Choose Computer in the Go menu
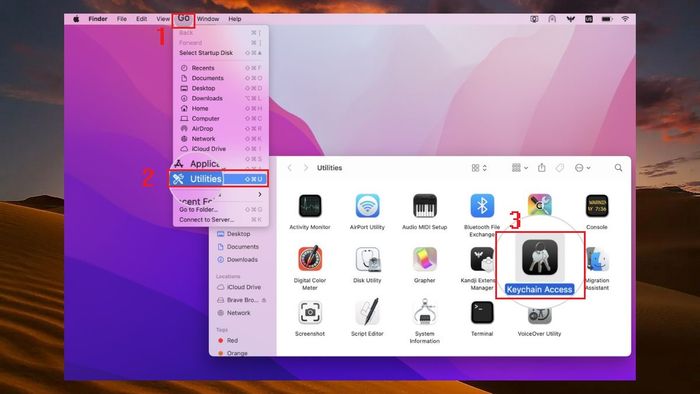This screenshot has width=700, height=394. [x=221, y=119]
